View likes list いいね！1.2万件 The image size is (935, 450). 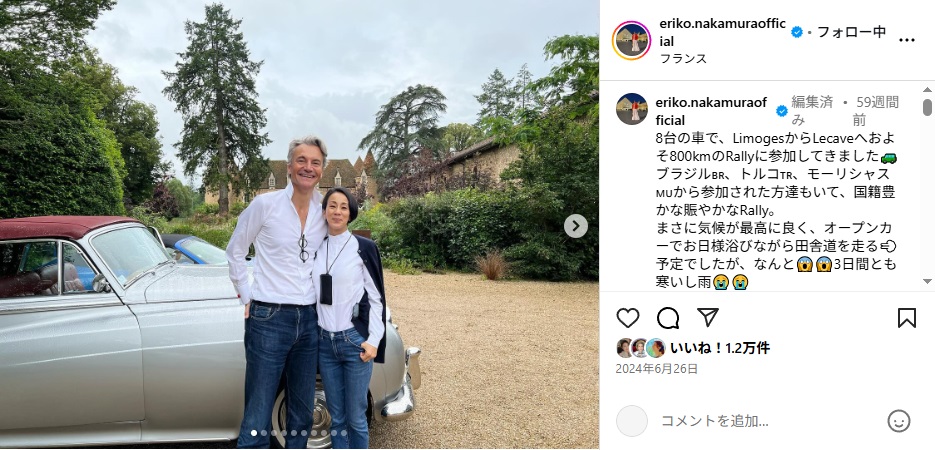pos(720,348)
